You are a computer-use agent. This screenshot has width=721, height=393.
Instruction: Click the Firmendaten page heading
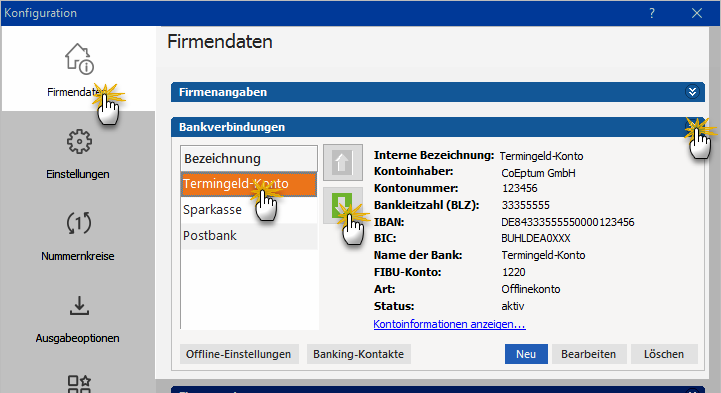pyautogui.click(x=220, y=42)
